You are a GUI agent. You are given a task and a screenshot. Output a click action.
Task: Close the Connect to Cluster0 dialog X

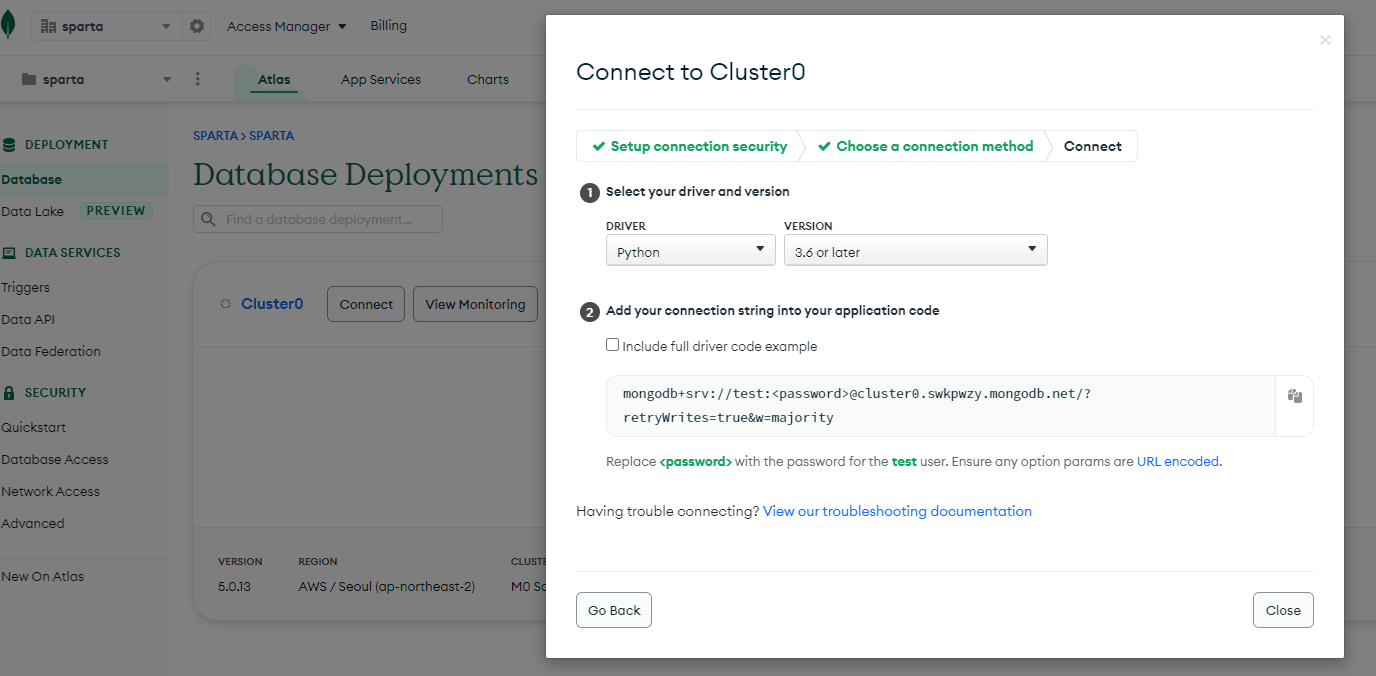coord(1325,40)
